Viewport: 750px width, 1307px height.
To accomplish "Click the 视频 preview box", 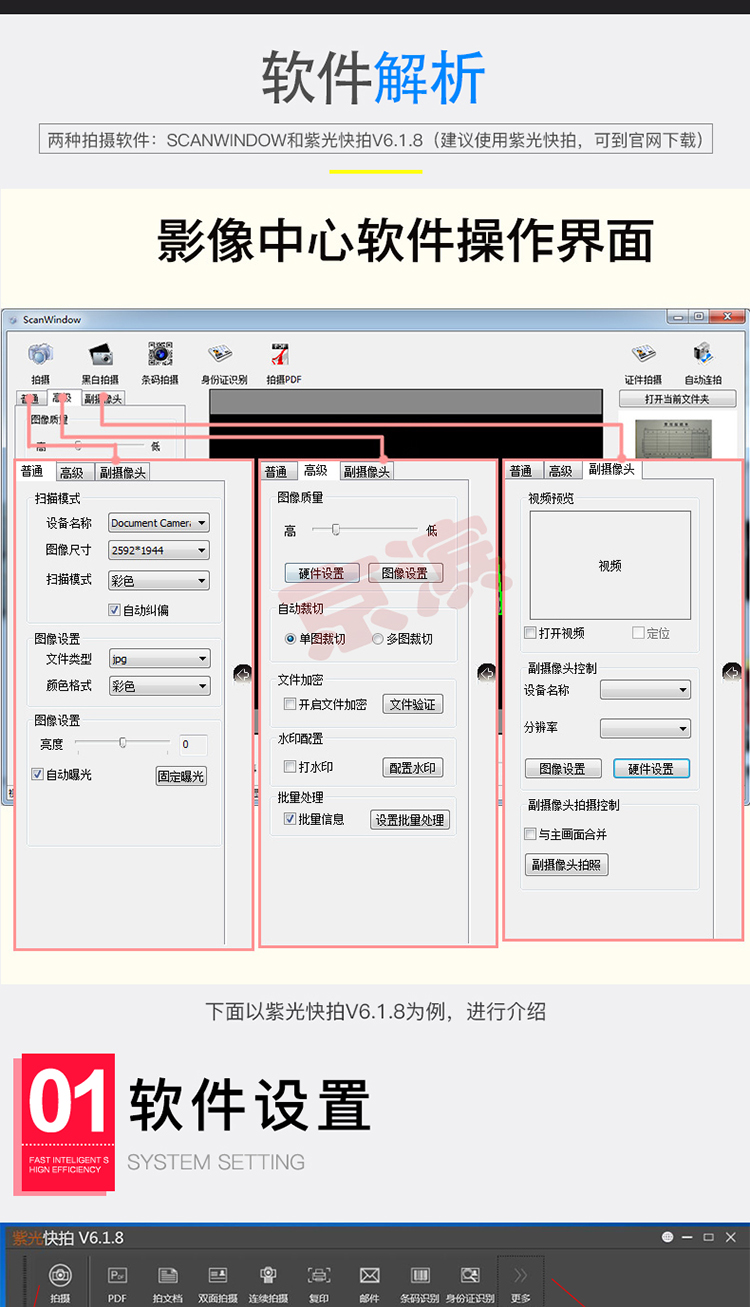I will [610, 565].
